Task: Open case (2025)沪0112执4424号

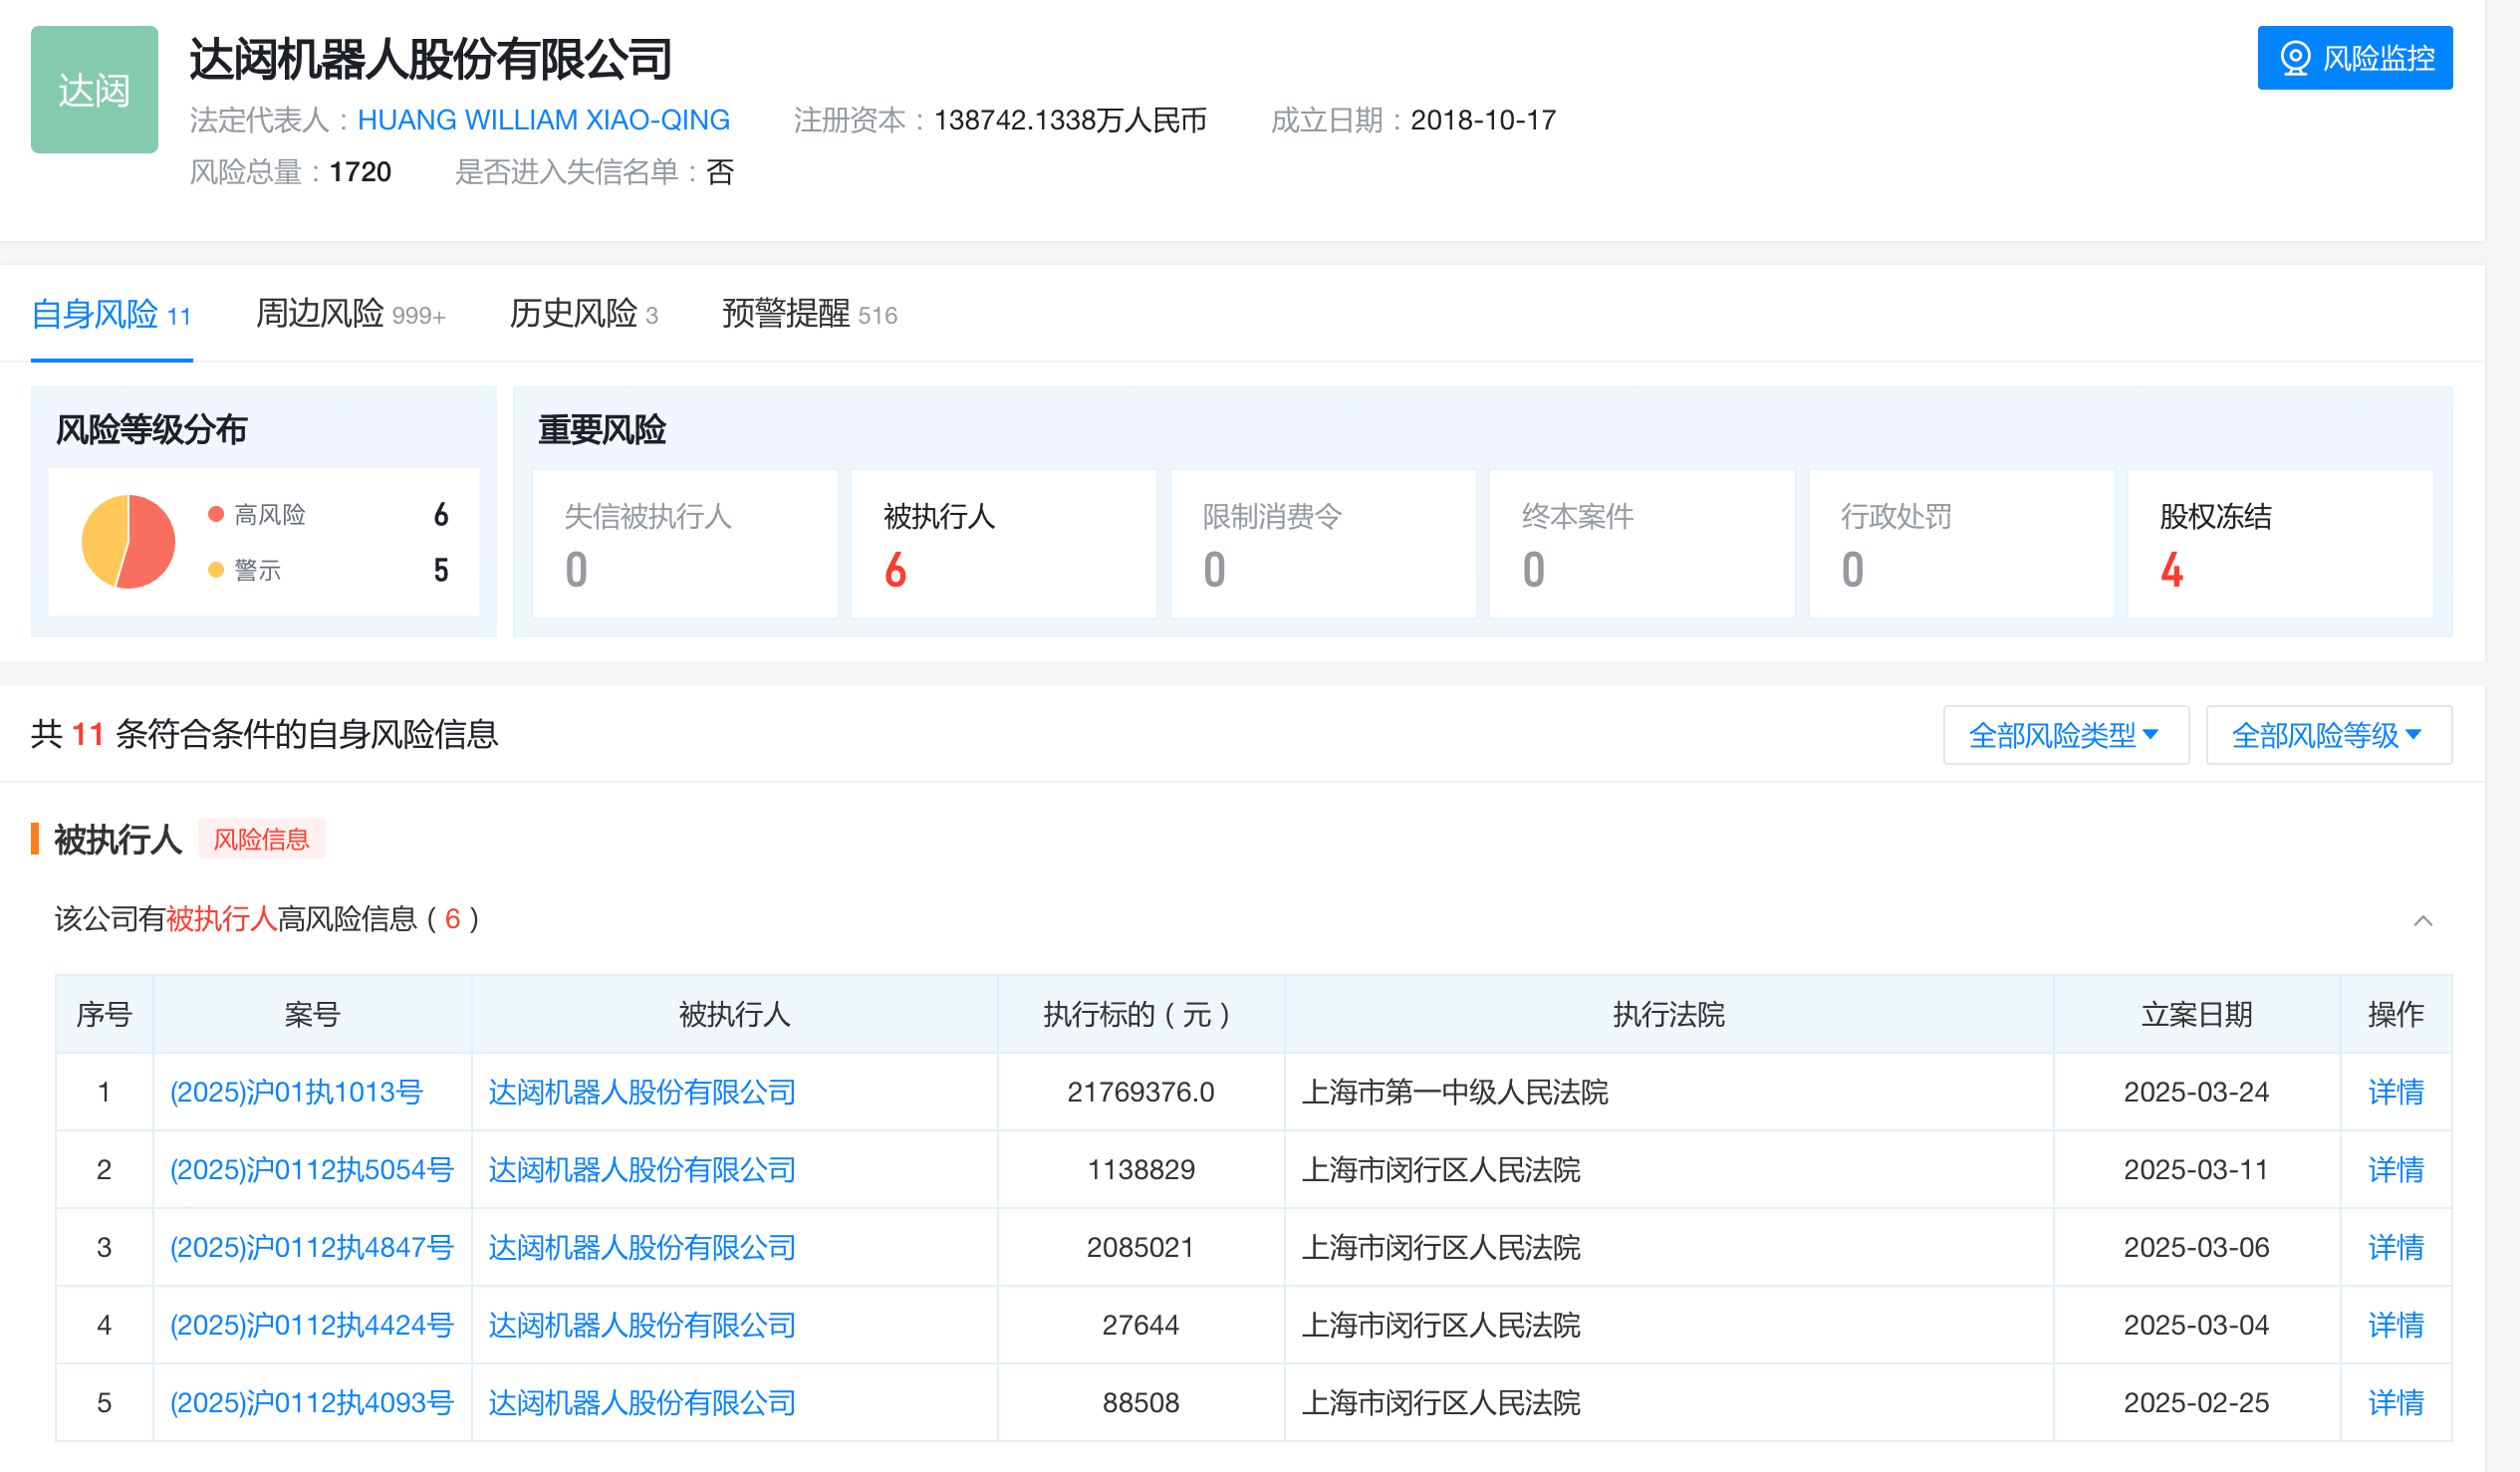Action: click(x=311, y=1325)
